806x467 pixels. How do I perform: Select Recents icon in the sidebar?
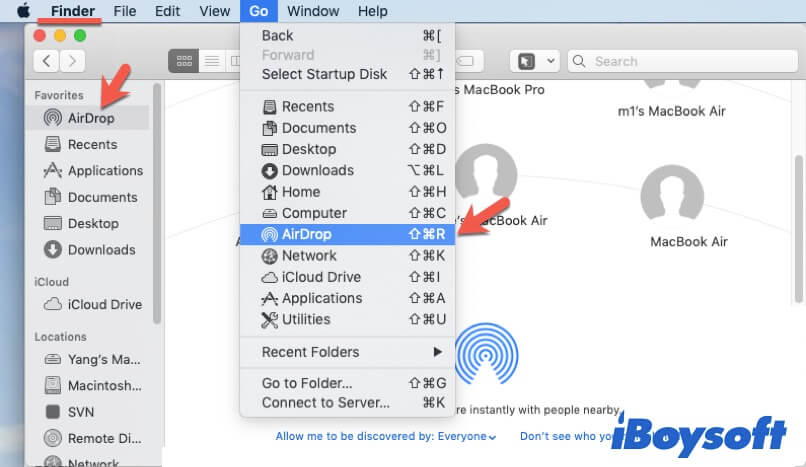(x=52, y=144)
